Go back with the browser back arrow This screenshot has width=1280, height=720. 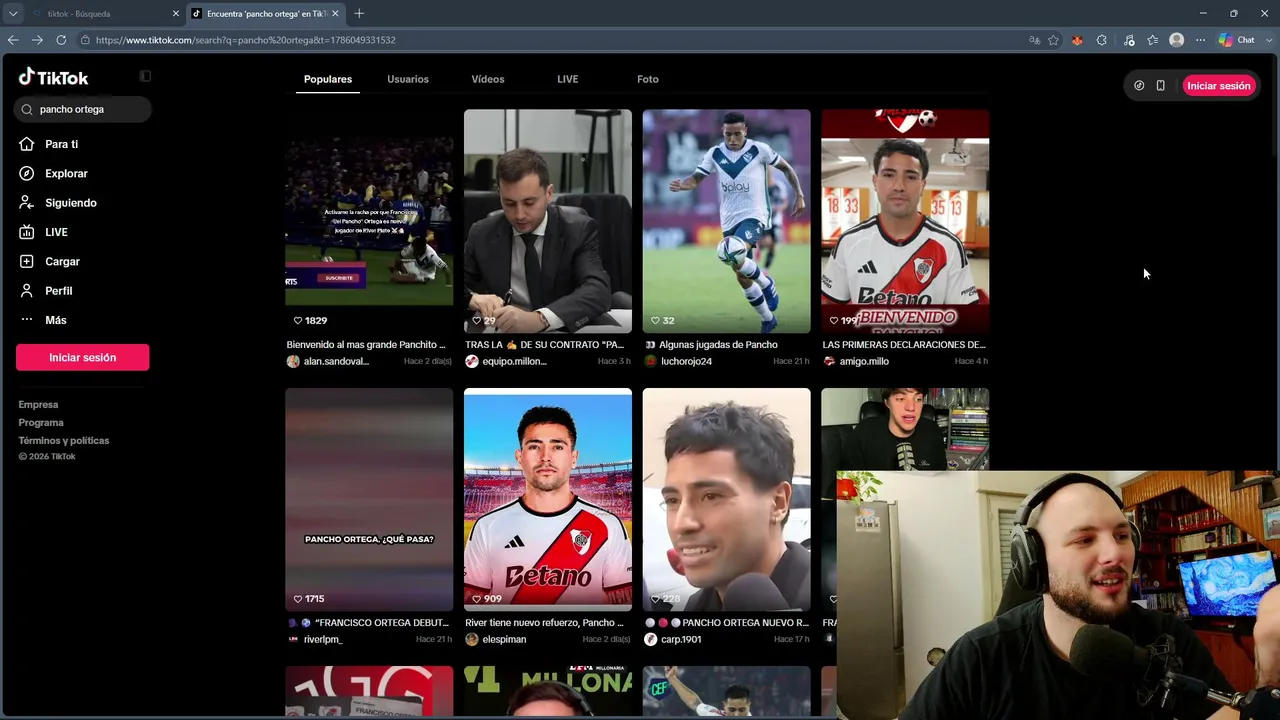point(13,40)
